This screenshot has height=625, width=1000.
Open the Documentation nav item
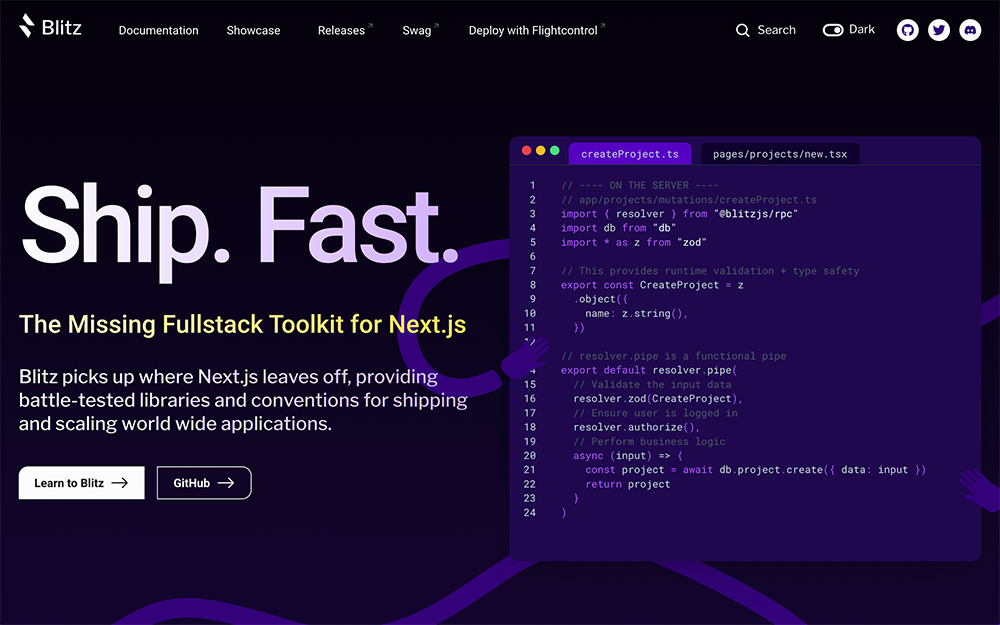158,30
